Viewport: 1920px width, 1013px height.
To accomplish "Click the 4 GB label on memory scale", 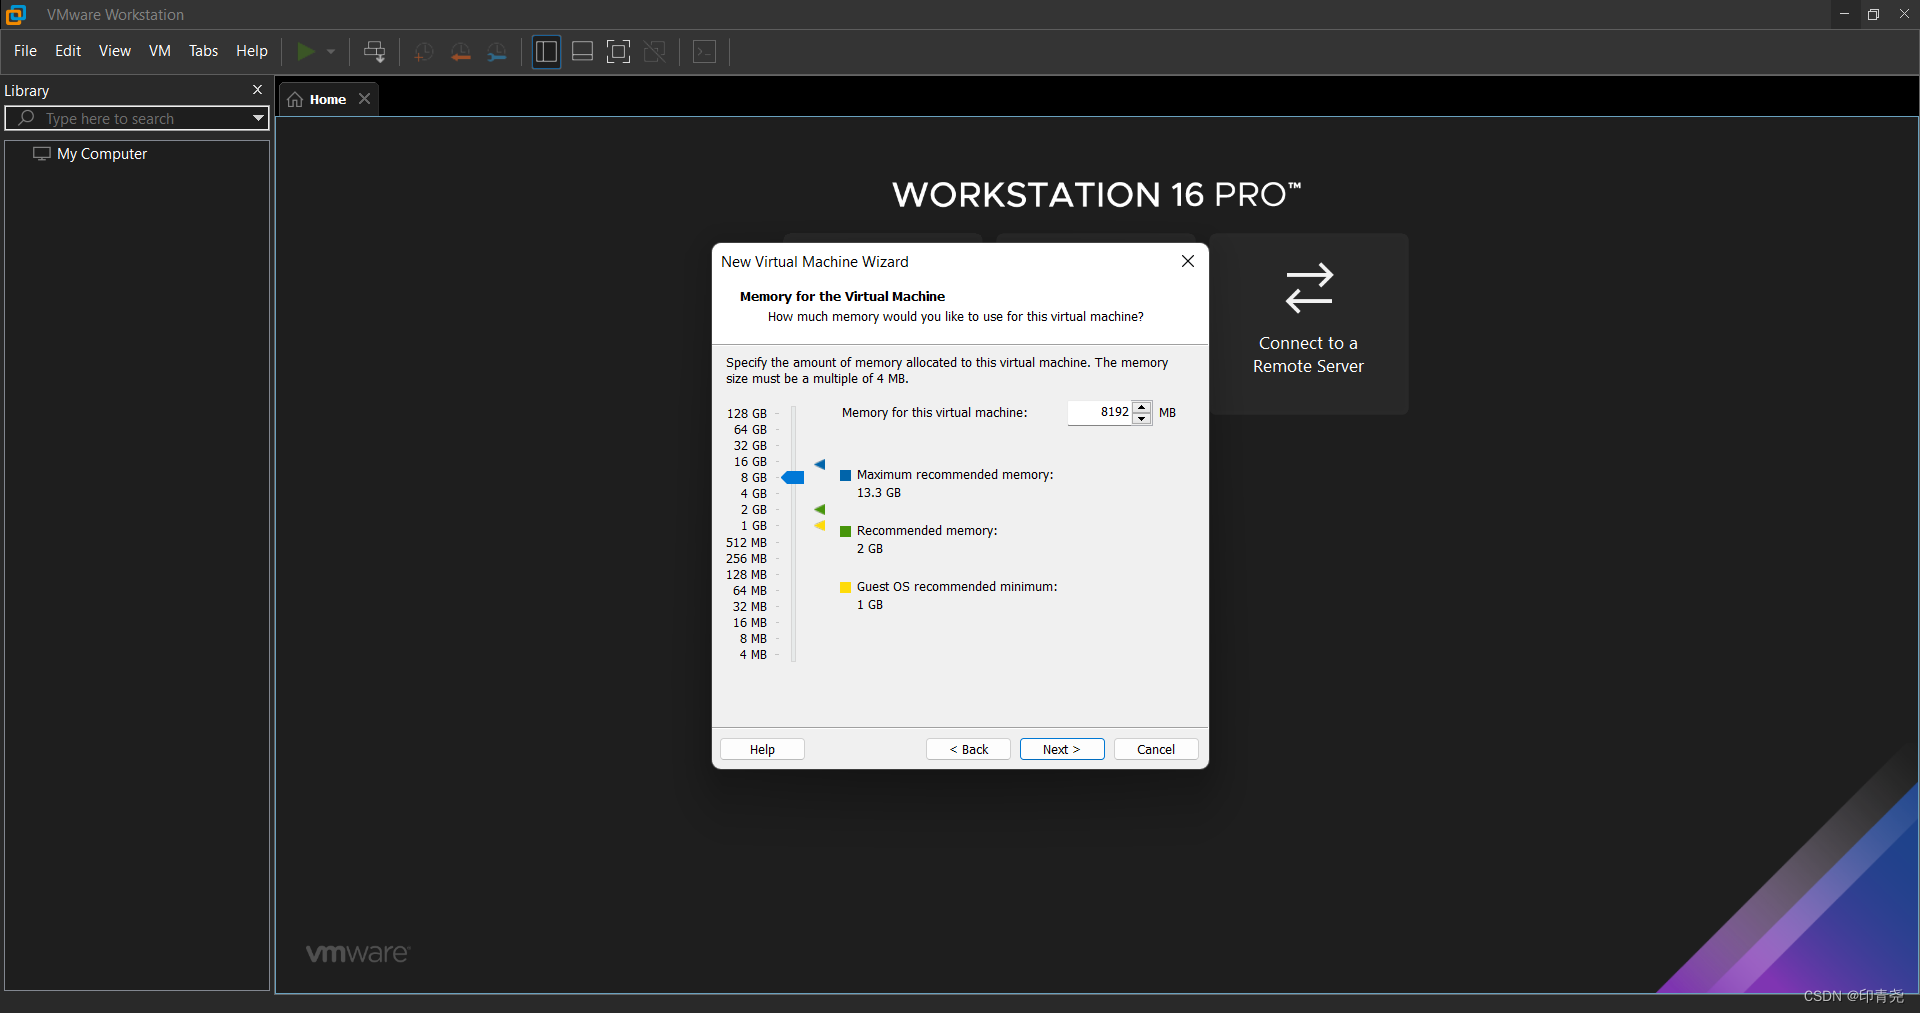I will [754, 494].
